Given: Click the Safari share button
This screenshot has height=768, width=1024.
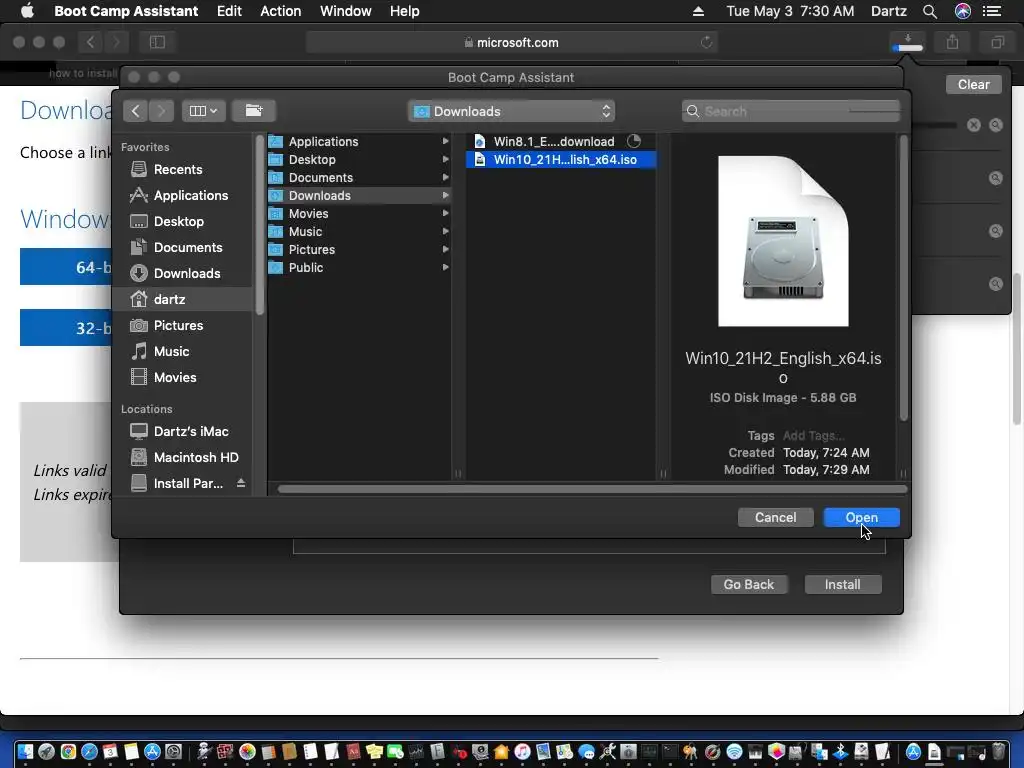Looking at the screenshot, I should click(x=952, y=42).
